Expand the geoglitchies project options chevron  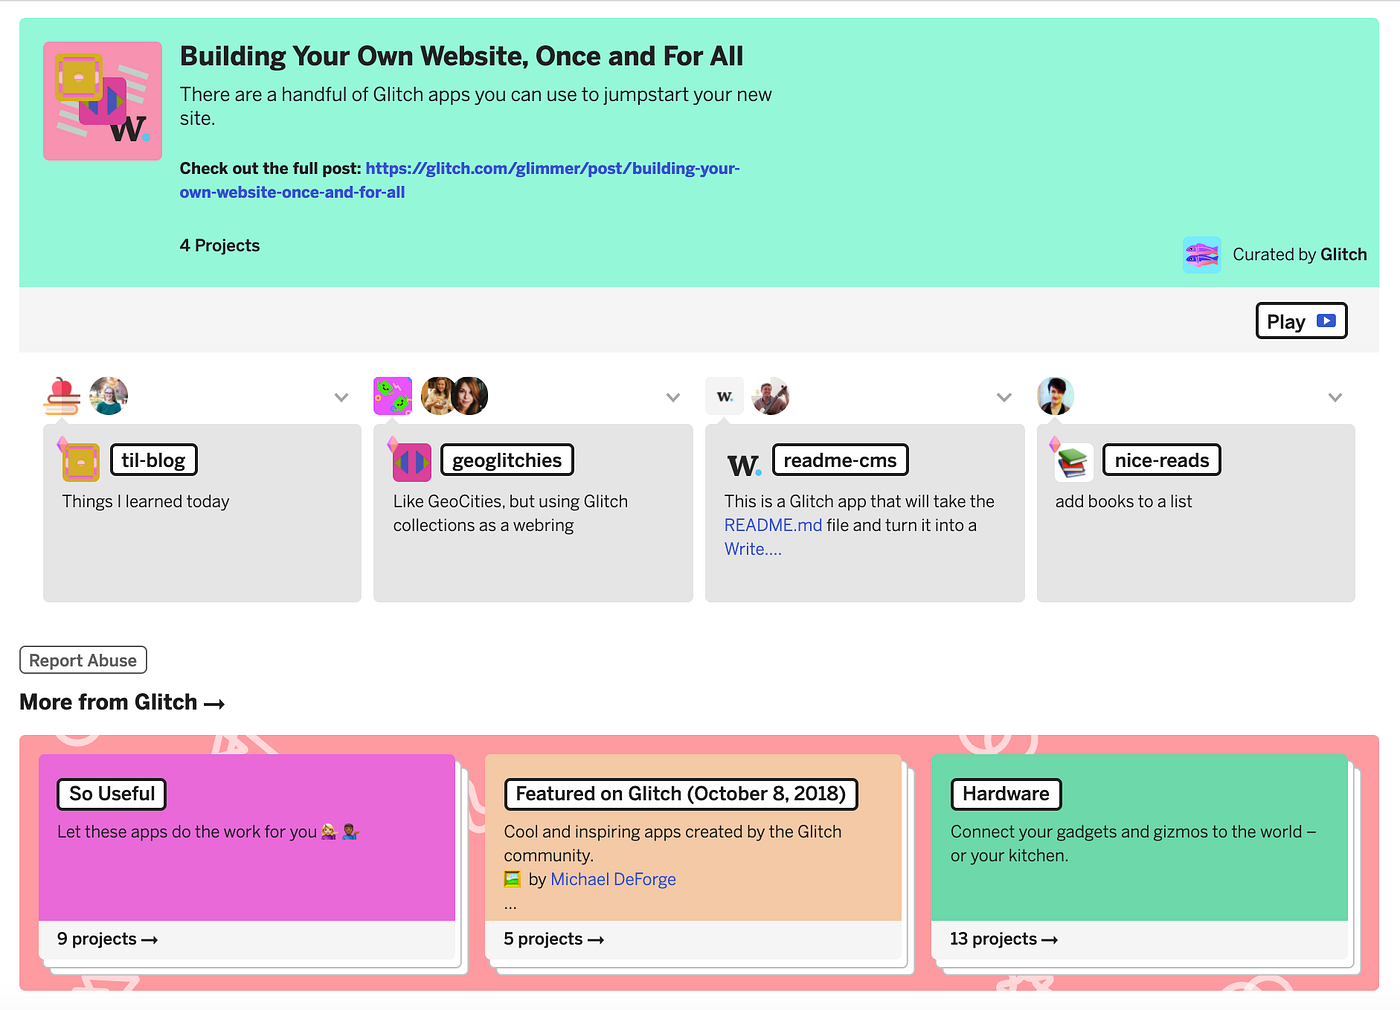[672, 397]
